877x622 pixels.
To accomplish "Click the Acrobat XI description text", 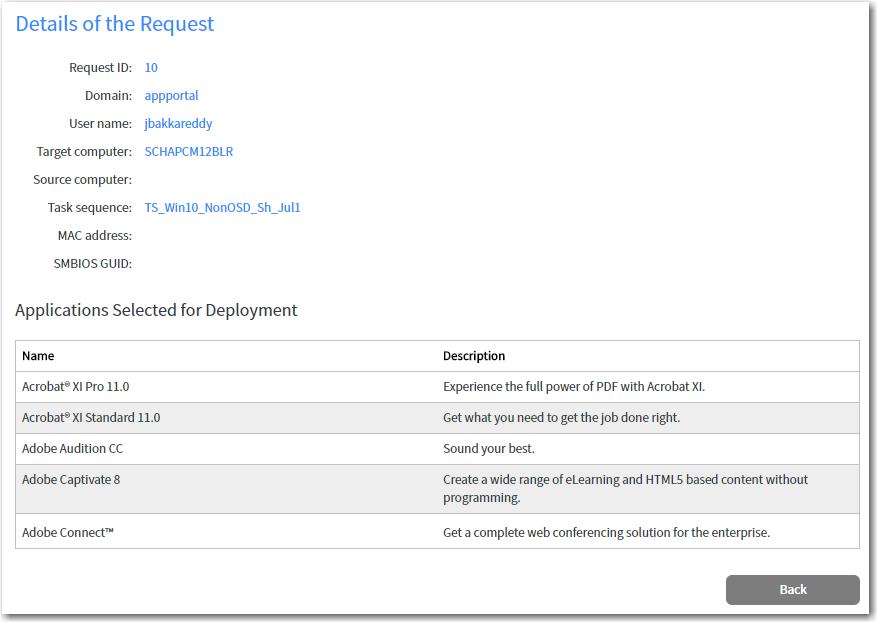I will click(577, 386).
